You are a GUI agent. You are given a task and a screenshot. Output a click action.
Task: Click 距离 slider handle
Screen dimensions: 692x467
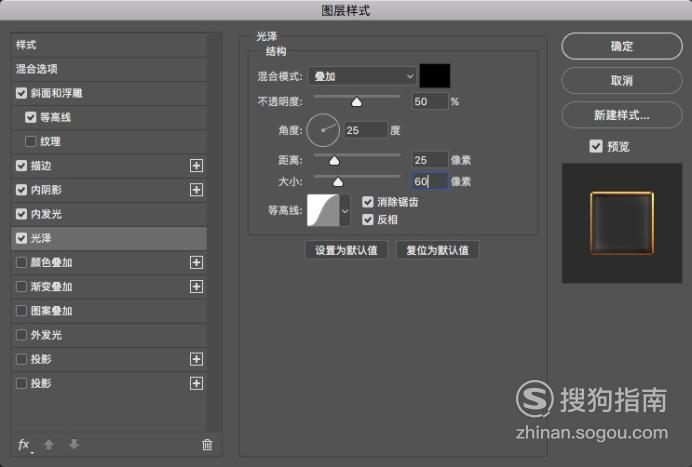pos(334,161)
